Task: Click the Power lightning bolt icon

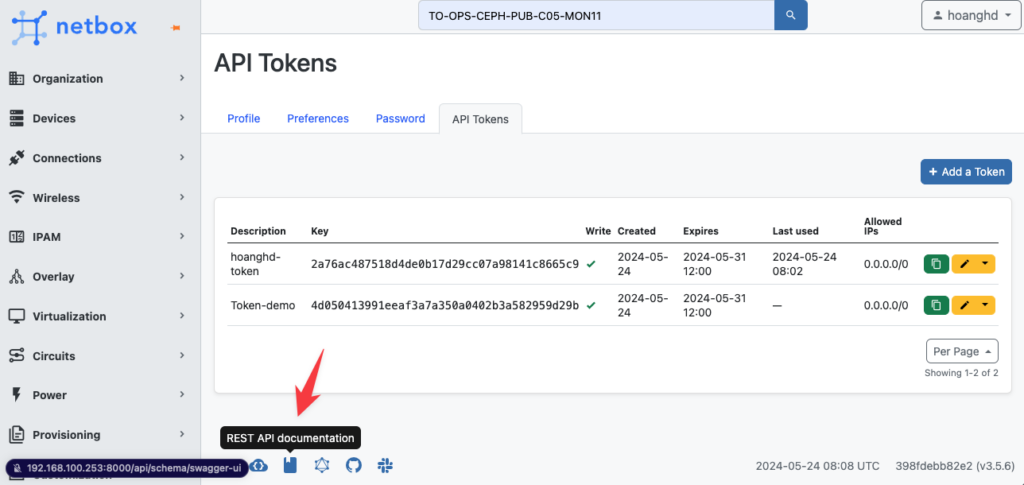Action: [16, 395]
